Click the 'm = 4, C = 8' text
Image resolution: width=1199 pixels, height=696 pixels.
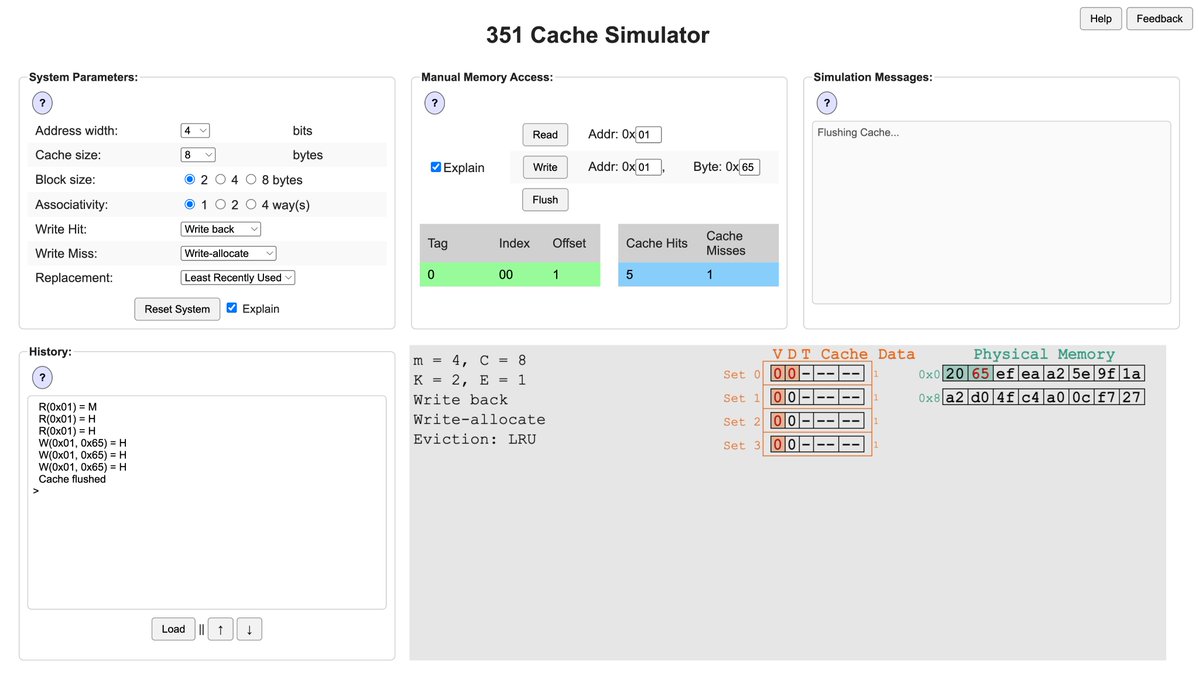pos(470,360)
